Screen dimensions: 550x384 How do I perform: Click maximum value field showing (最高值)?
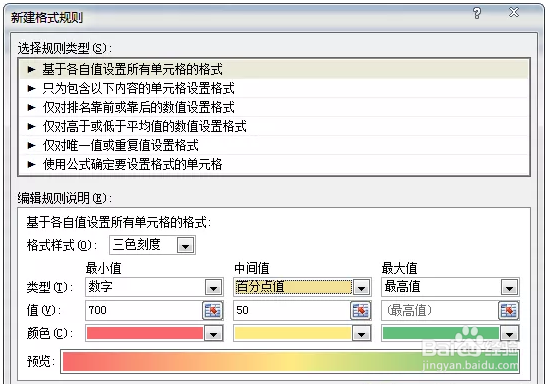440,310
